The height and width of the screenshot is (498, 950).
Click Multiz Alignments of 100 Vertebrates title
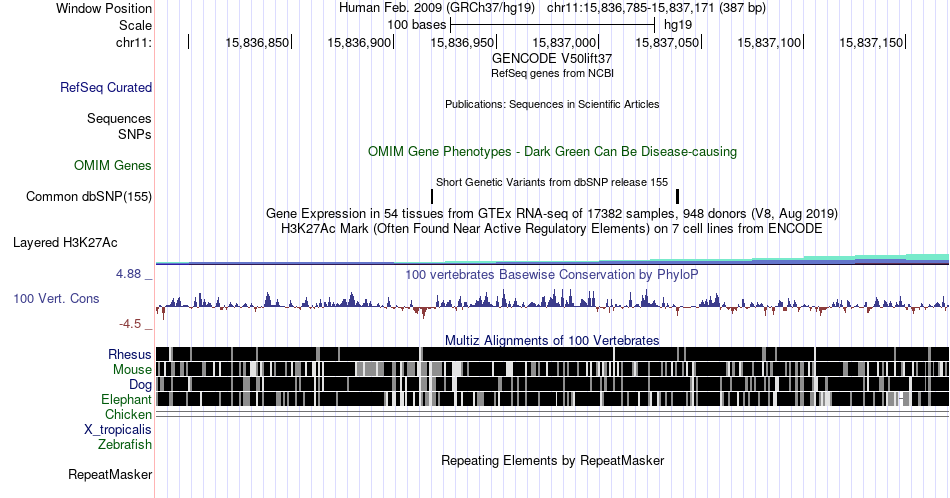(552, 340)
